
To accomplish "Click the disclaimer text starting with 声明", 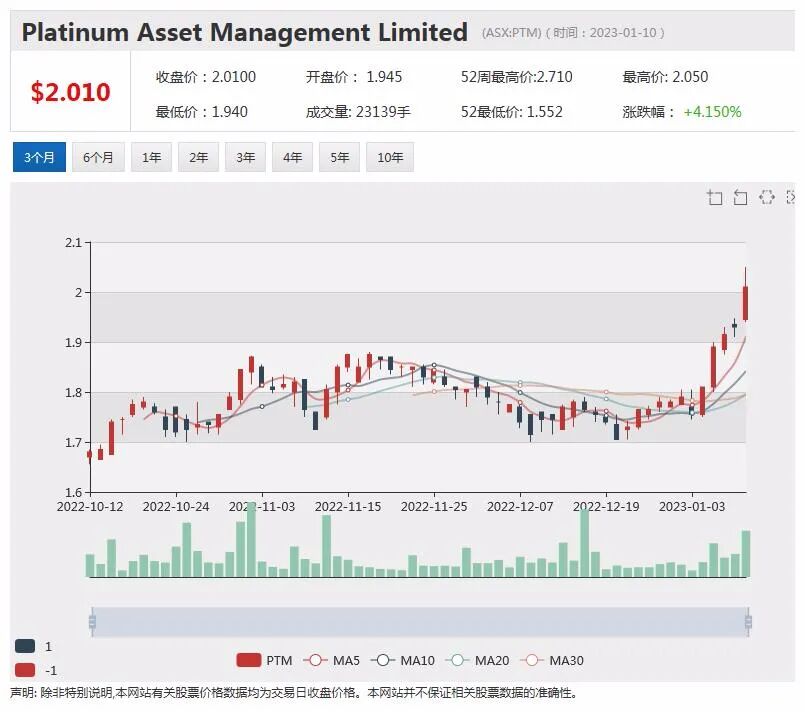I will pyautogui.click(x=294, y=693).
